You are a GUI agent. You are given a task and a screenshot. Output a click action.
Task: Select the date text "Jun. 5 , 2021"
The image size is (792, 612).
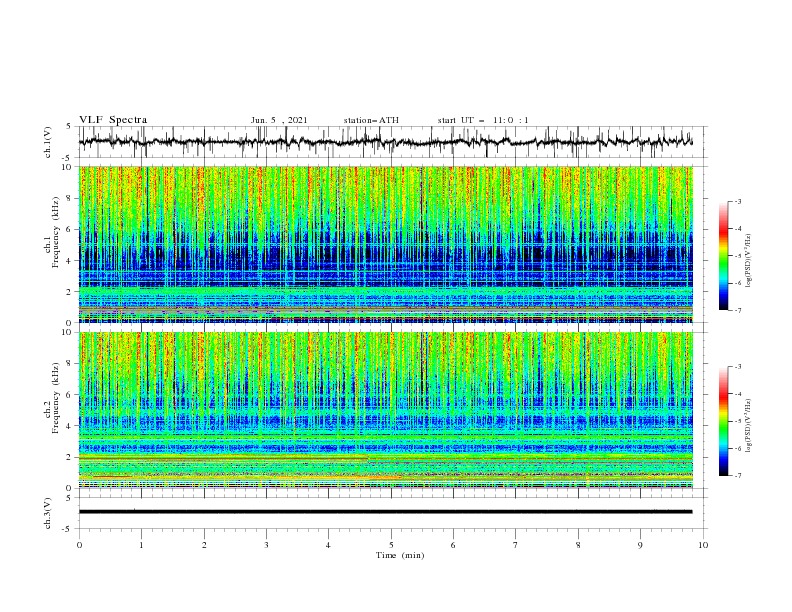[279, 120]
